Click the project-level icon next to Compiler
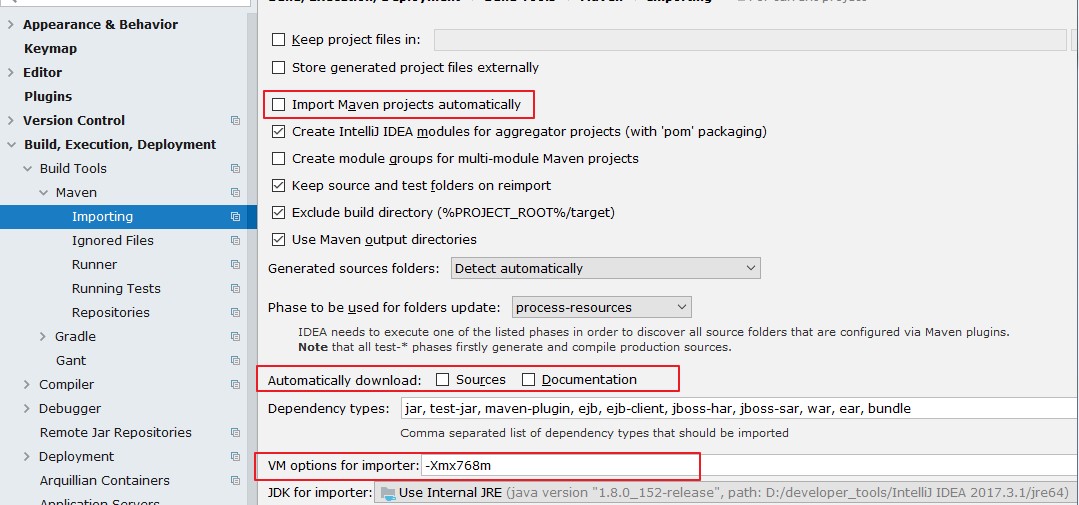1079x505 pixels. (235, 385)
